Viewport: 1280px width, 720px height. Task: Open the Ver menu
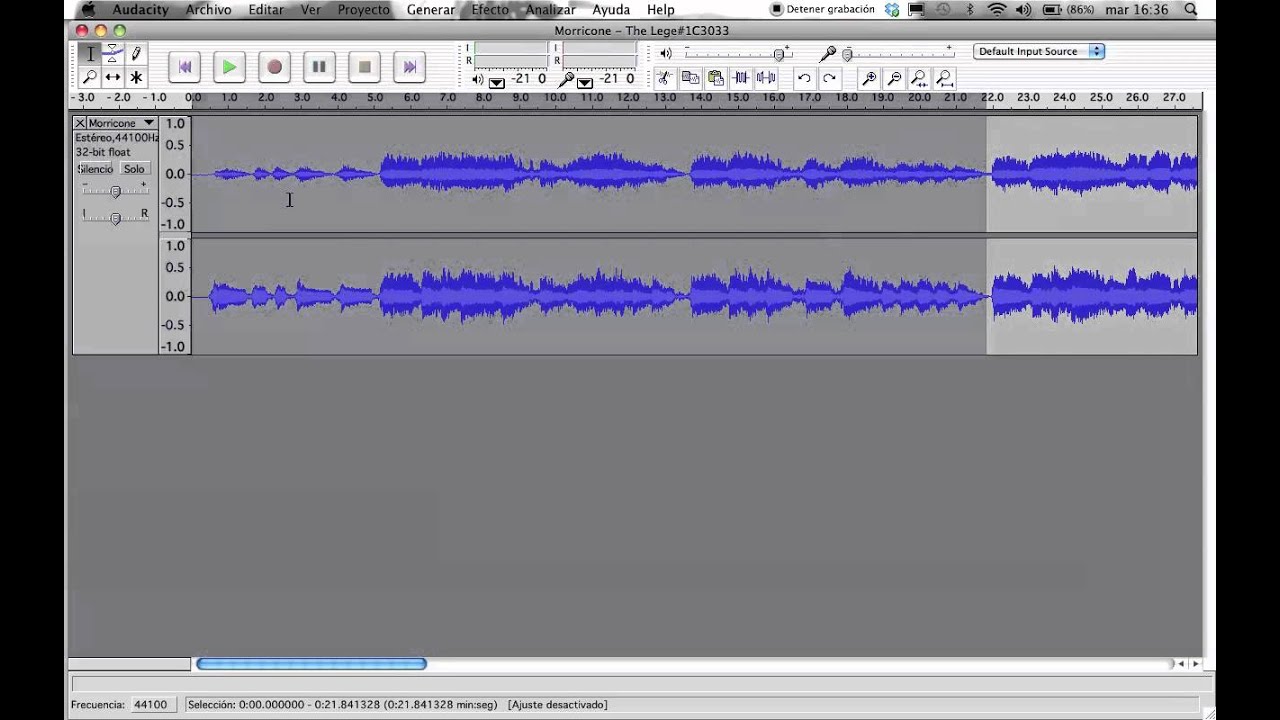[x=311, y=10]
